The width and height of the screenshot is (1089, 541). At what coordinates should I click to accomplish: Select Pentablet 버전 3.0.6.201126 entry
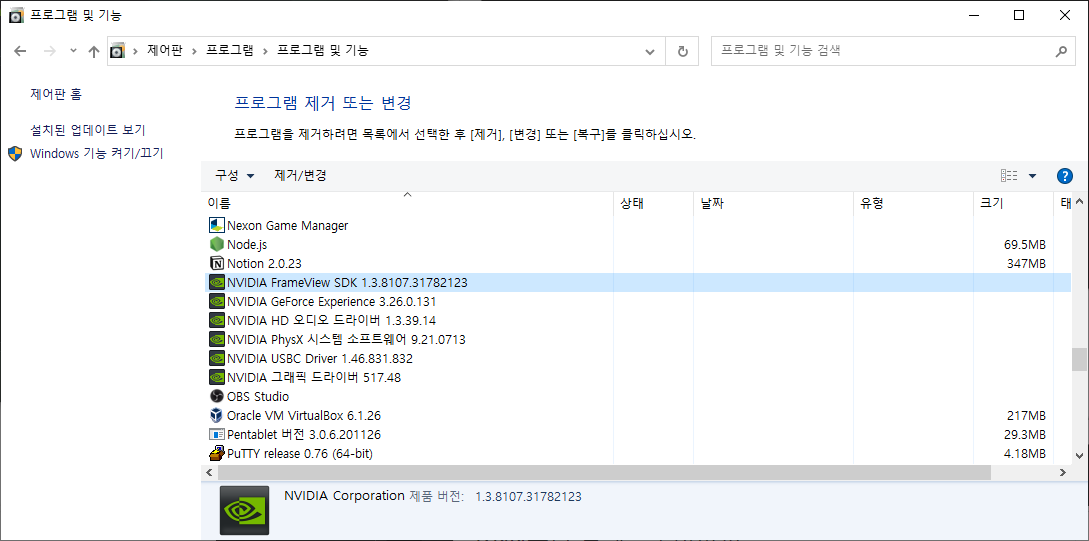pyautogui.click(x=304, y=435)
